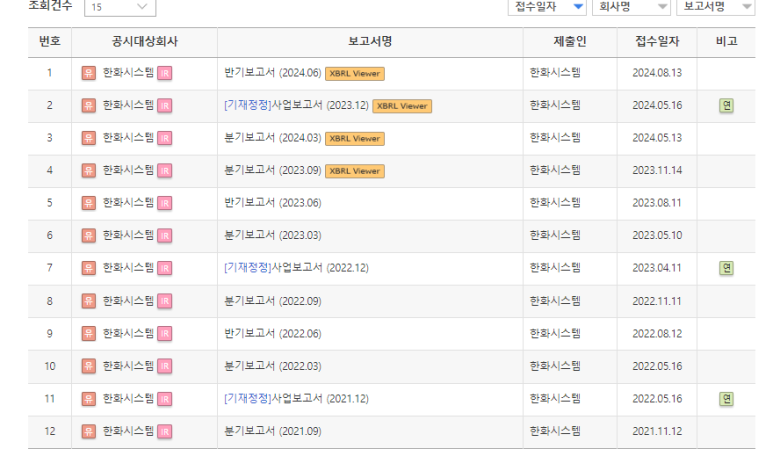Click the 유 icon in row 12
Viewport: 773px width, 449px height.
click(x=89, y=432)
